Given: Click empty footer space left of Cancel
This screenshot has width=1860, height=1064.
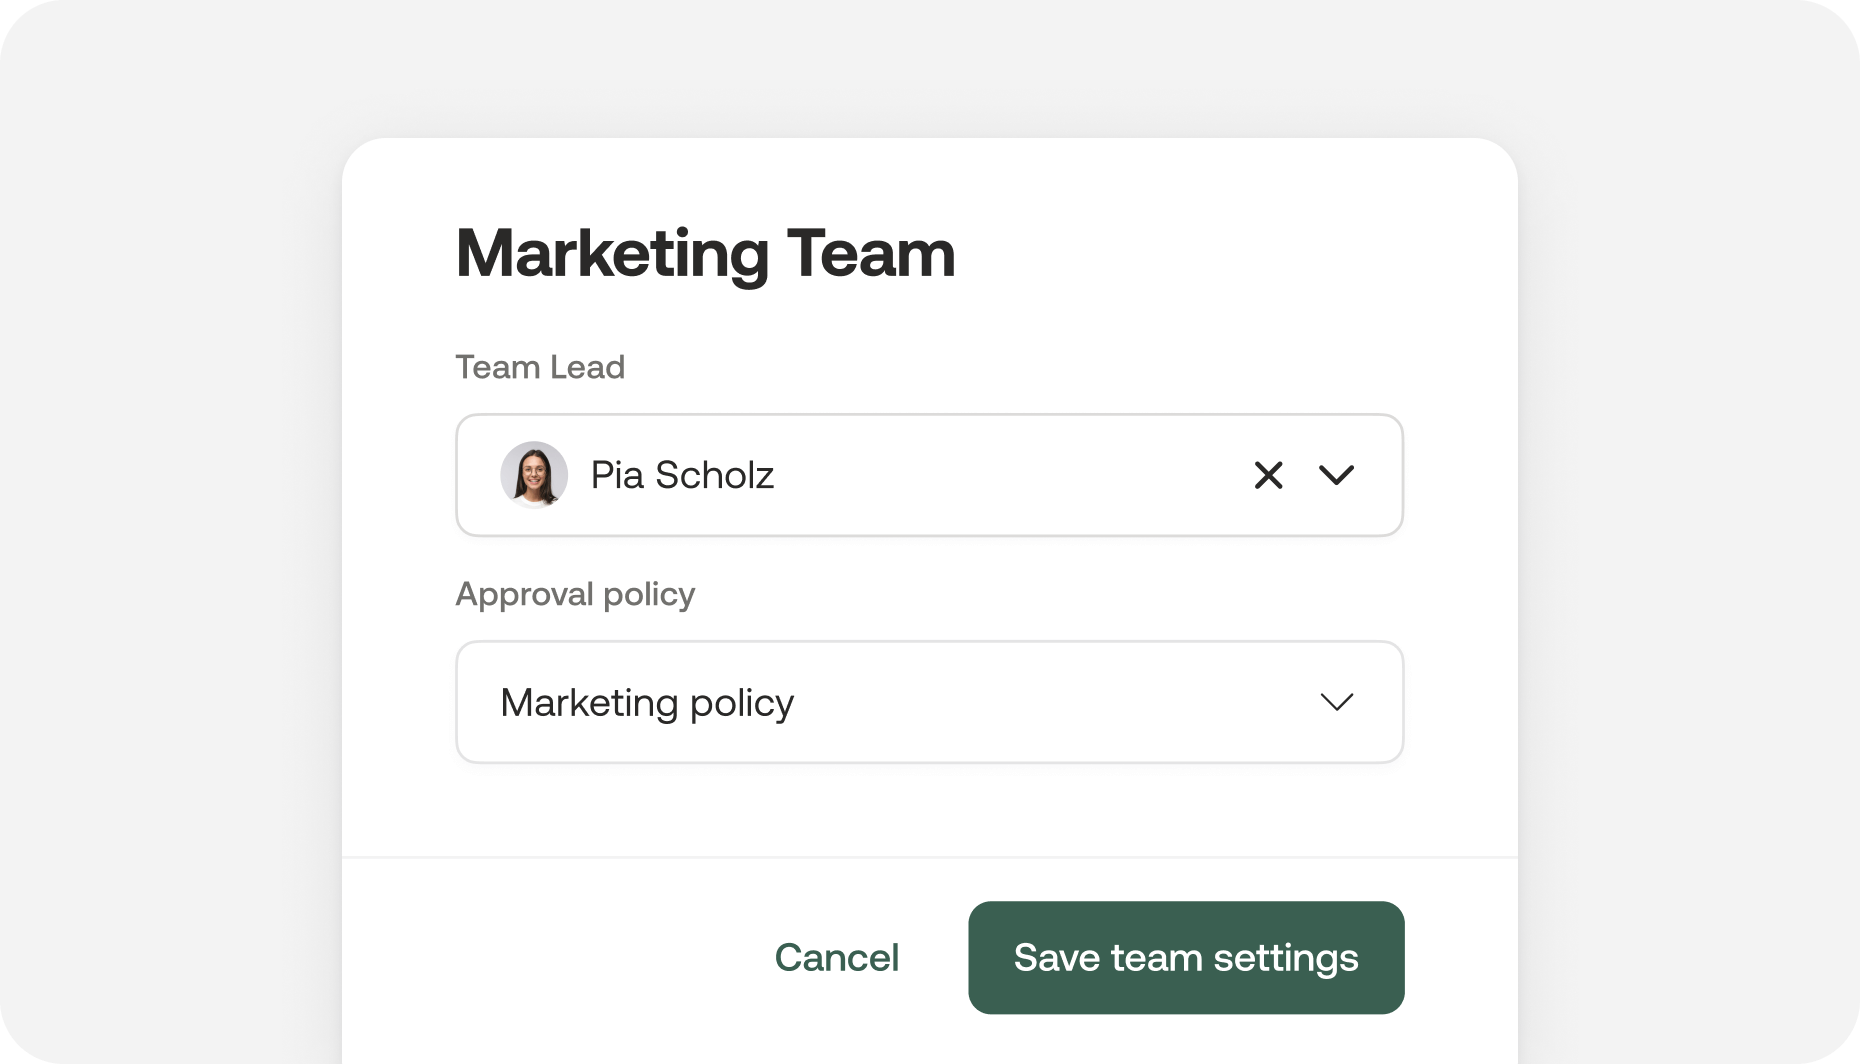Looking at the screenshot, I should click(x=550, y=957).
